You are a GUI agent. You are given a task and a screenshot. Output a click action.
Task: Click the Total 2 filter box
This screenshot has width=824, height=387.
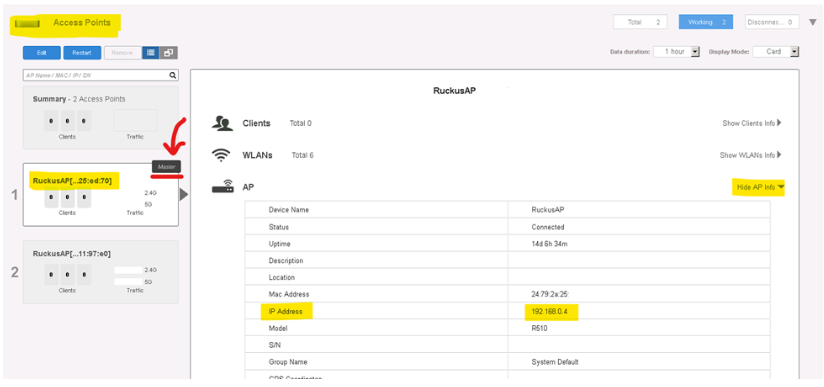click(640, 22)
